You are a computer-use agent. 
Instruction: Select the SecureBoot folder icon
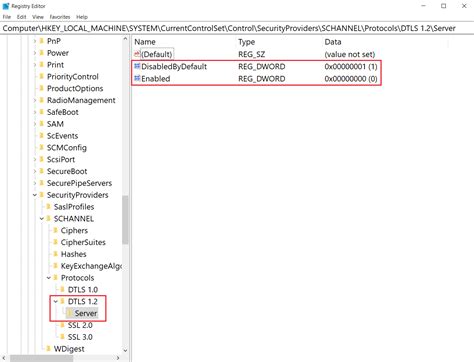(42, 171)
